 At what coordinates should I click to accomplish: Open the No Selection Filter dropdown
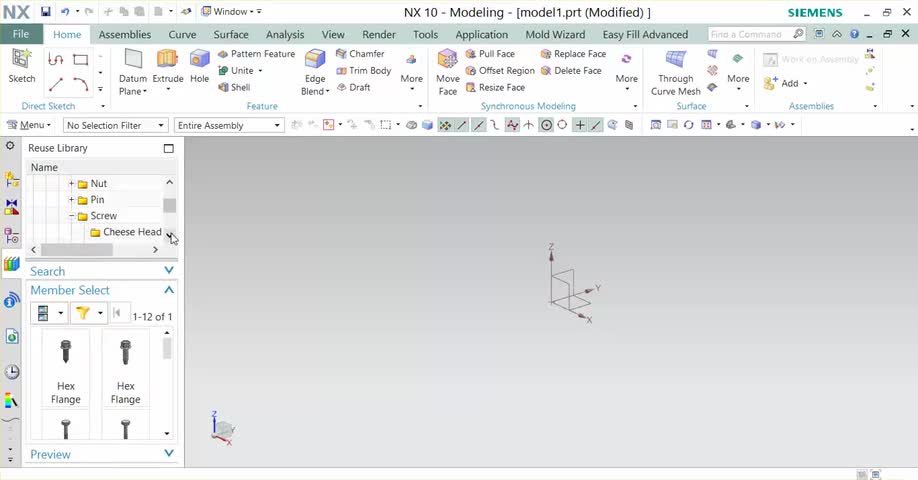[115, 125]
